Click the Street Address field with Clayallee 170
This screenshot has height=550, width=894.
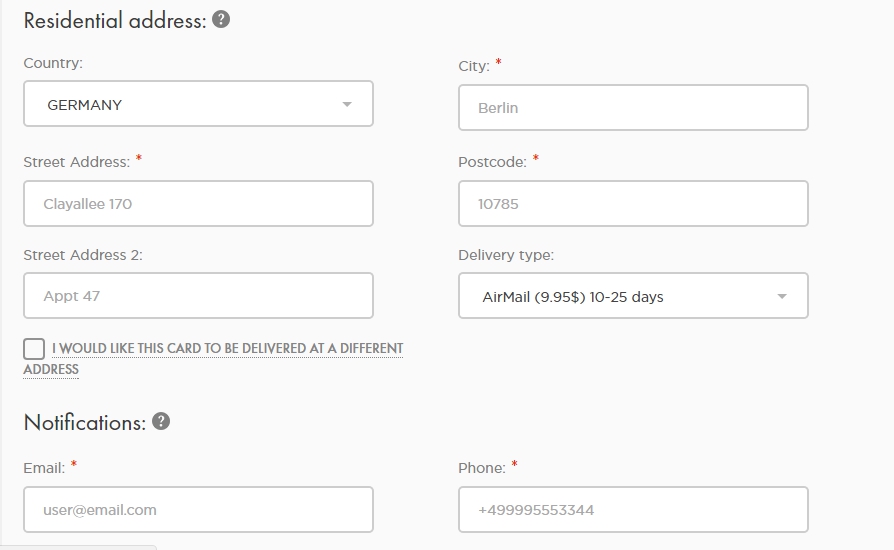pos(198,204)
